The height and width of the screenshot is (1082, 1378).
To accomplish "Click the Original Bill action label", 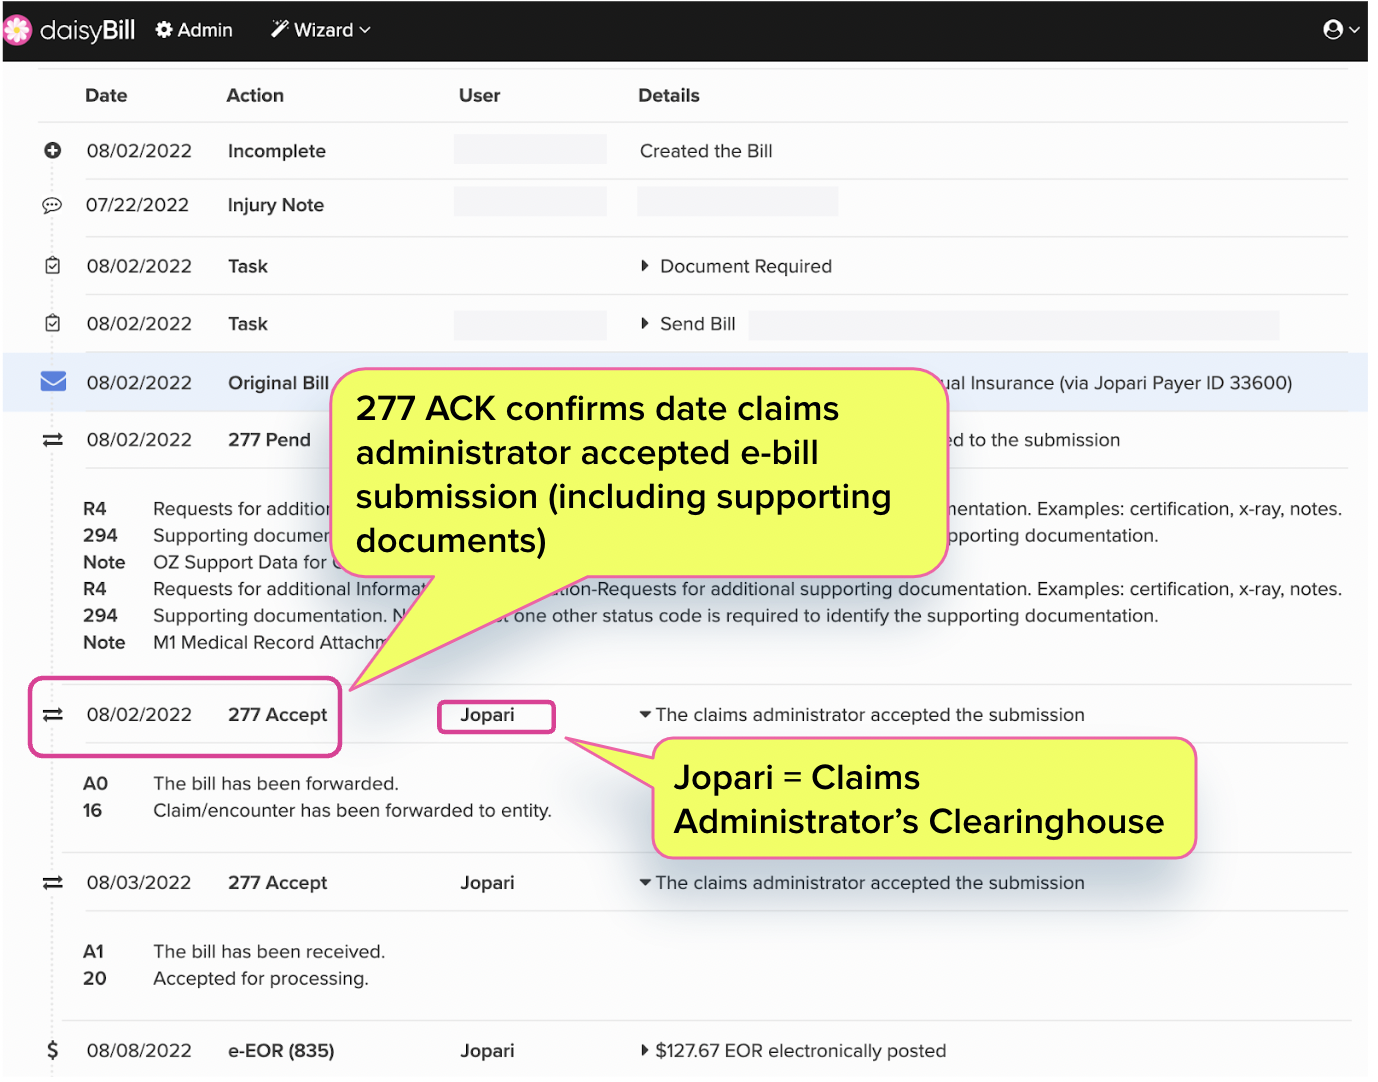I will click(278, 383).
